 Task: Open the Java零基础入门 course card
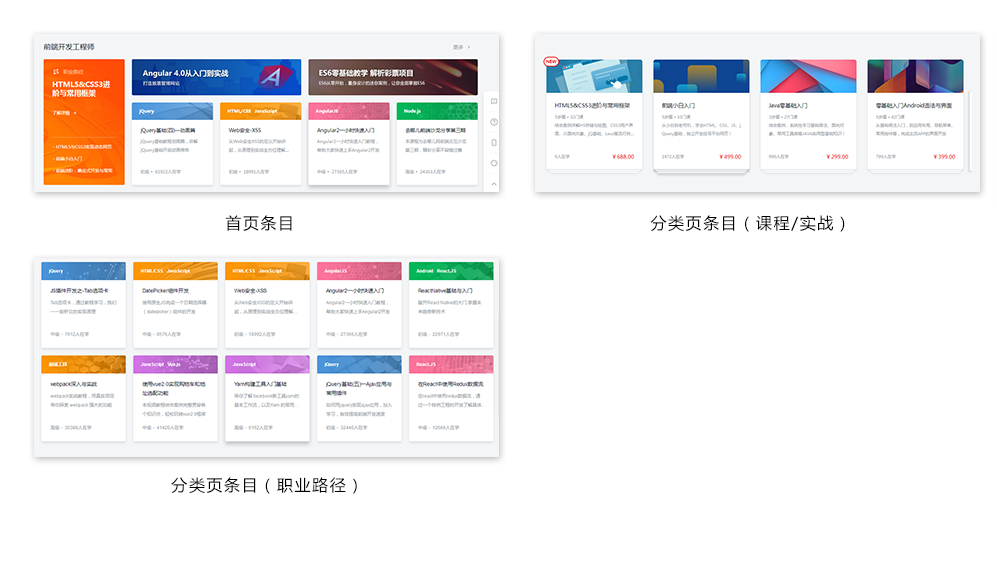(808, 114)
